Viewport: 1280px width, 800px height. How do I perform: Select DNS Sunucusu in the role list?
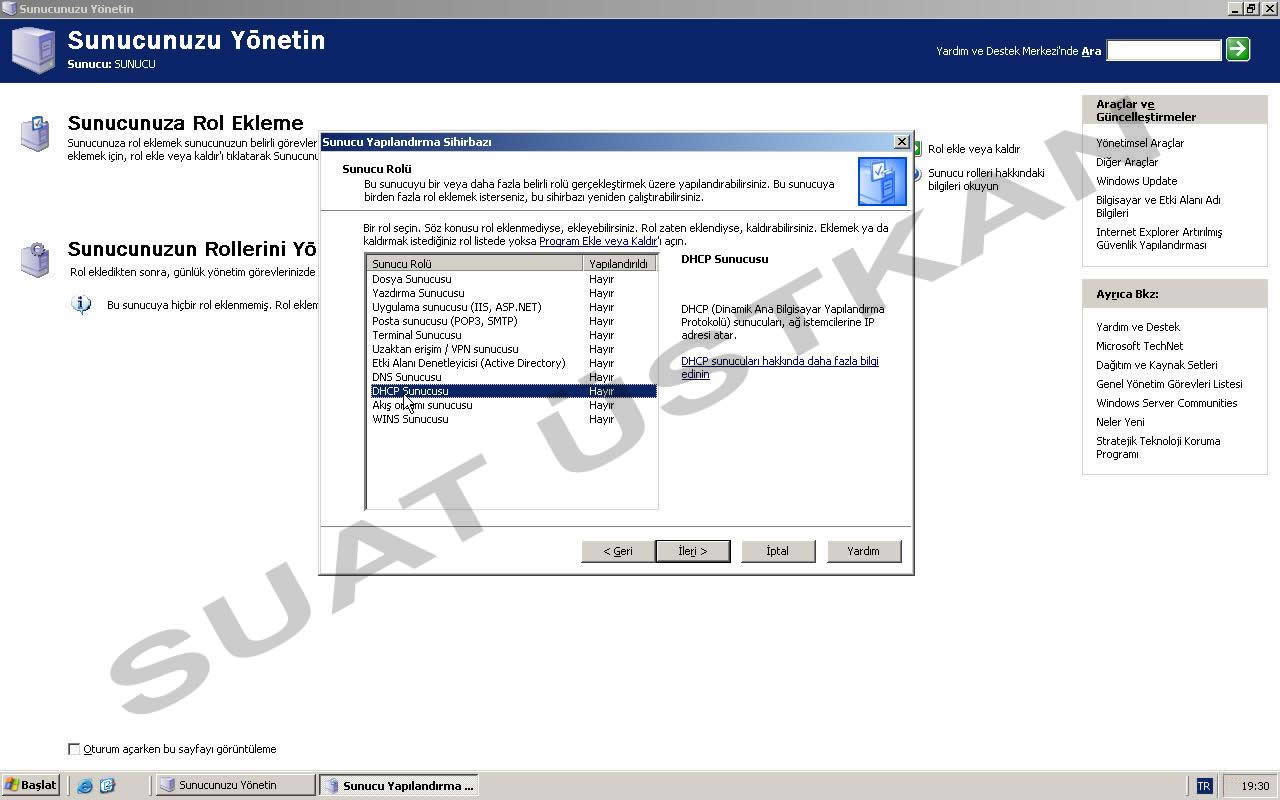click(x=513, y=377)
